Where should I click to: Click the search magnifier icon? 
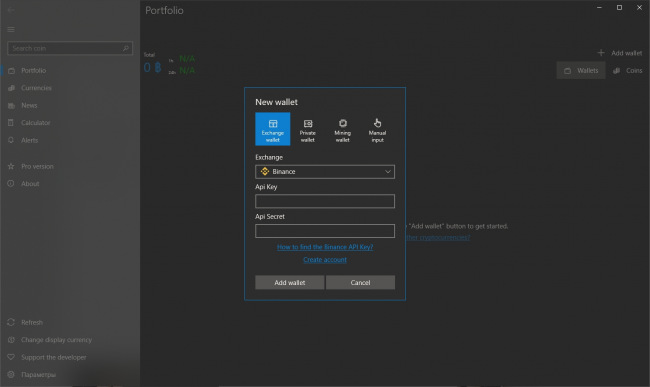(x=126, y=48)
